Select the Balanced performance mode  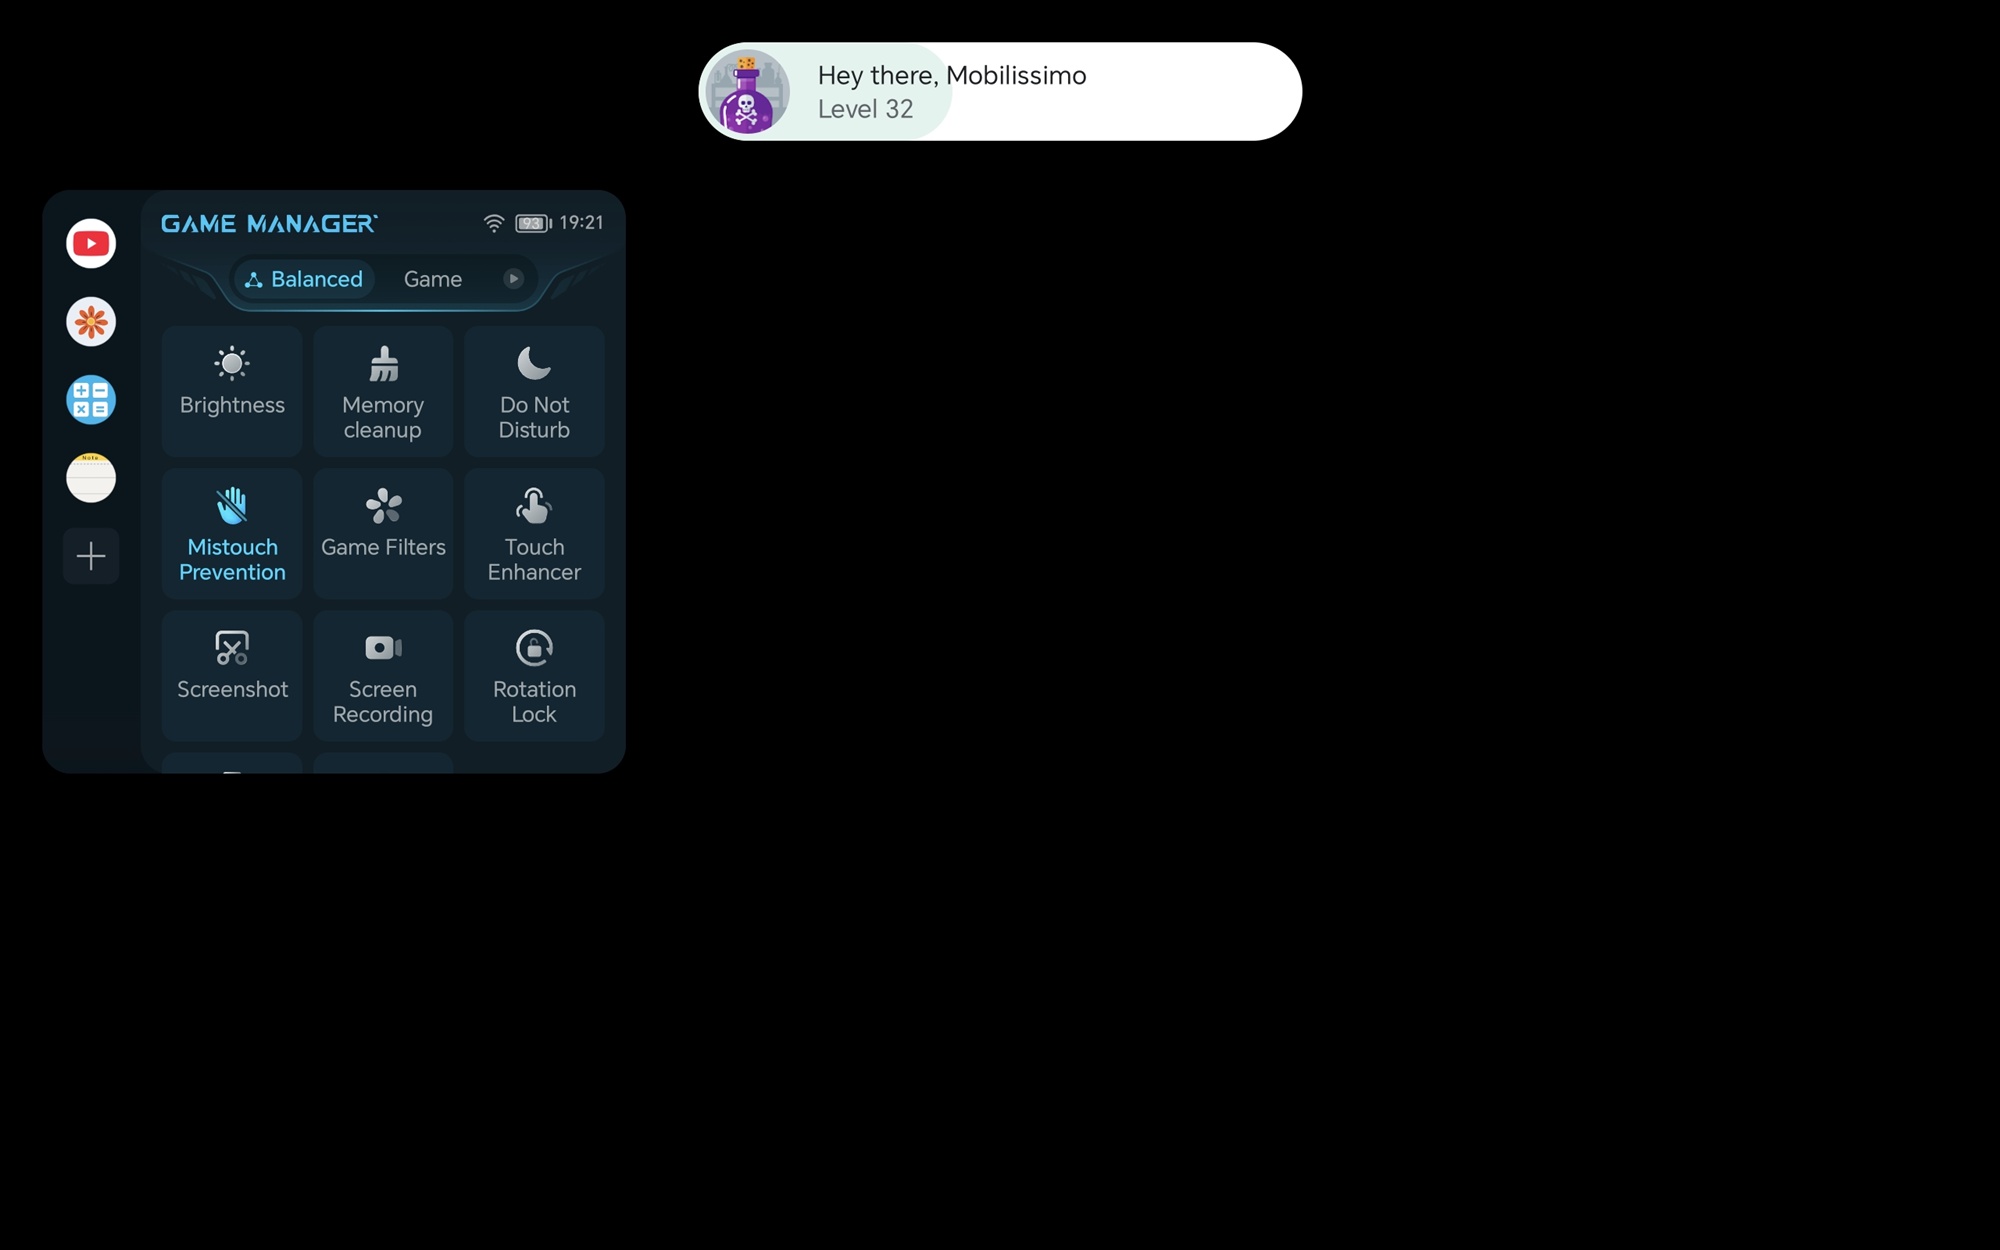[x=304, y=279]
